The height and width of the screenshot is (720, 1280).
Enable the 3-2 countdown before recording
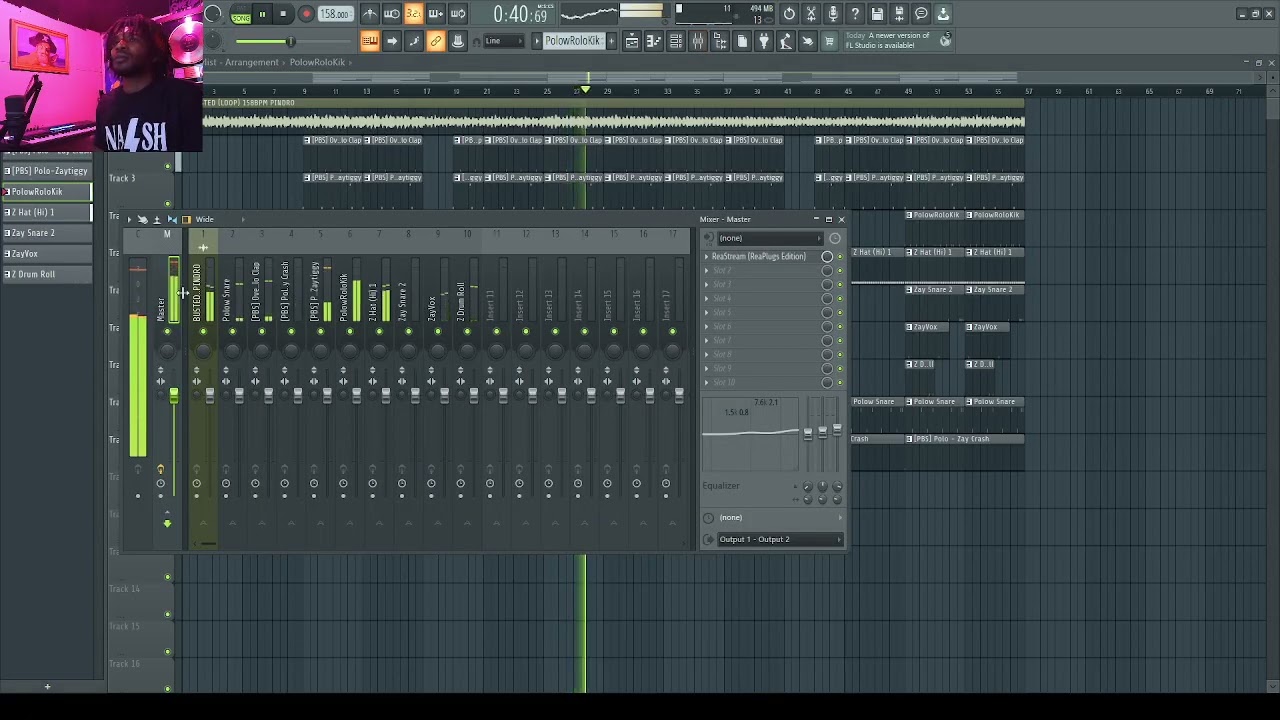coord(414,14)
